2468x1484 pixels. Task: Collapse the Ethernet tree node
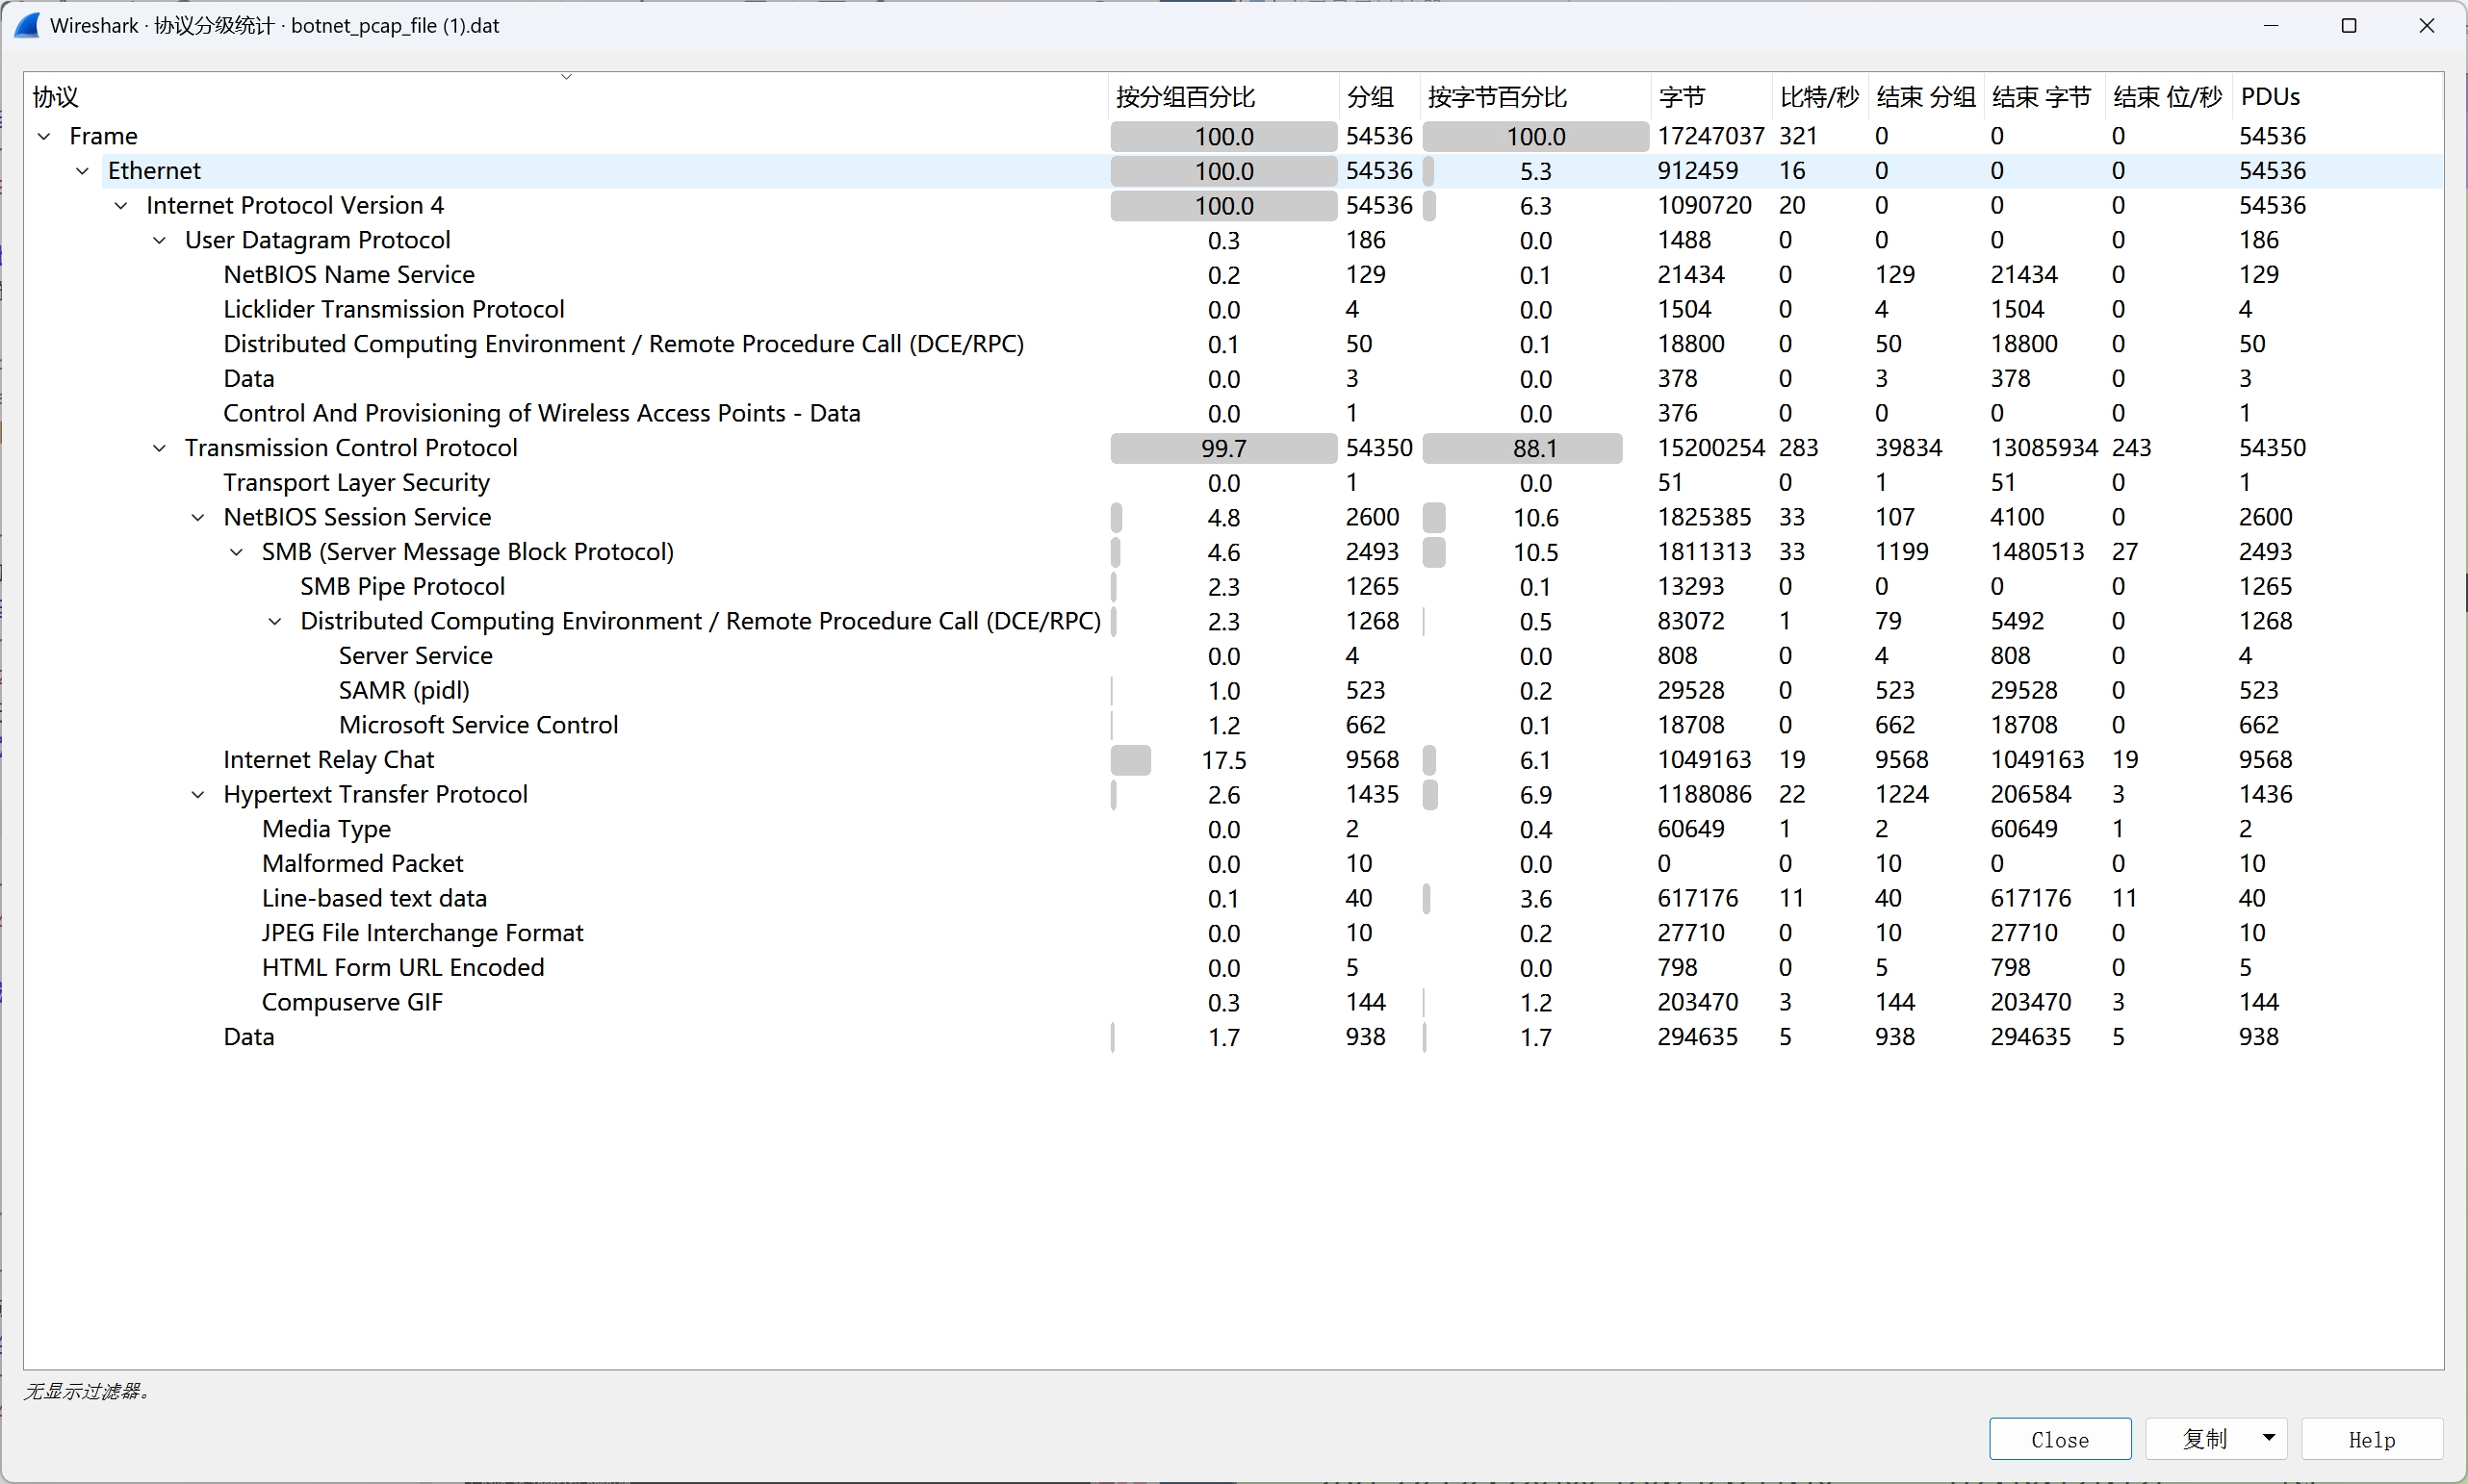coord(83,171)
